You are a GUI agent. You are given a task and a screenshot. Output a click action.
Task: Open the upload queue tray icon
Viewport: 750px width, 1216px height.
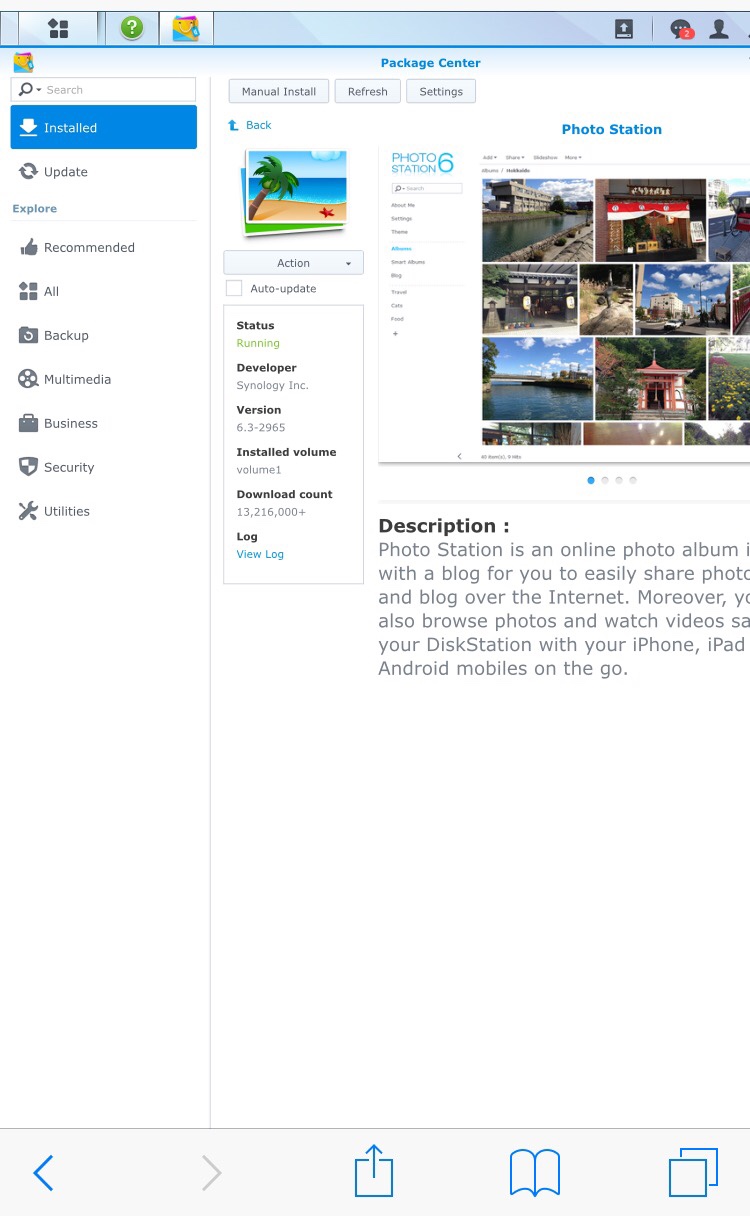624,29
